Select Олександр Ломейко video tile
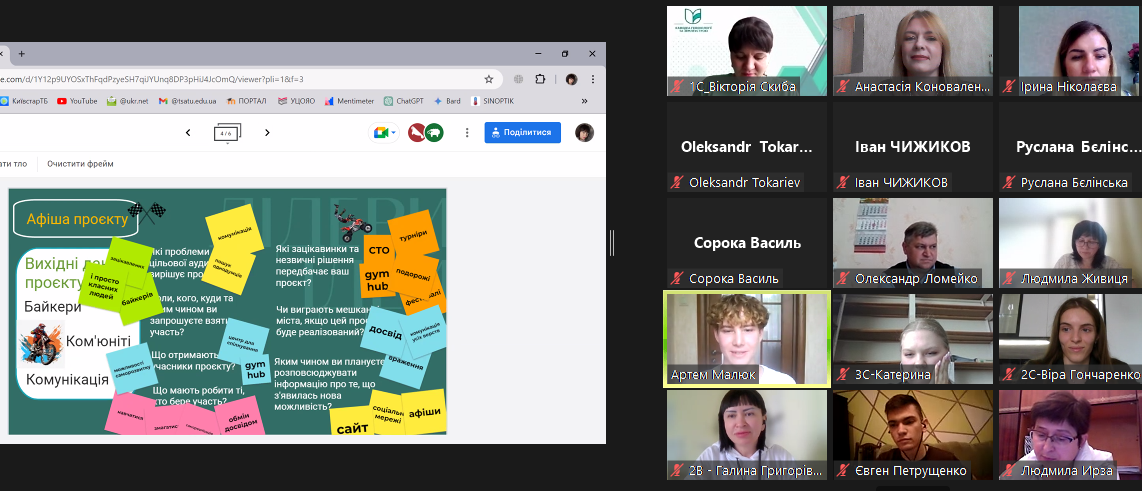1142x491 pixels. pos(913,243)
